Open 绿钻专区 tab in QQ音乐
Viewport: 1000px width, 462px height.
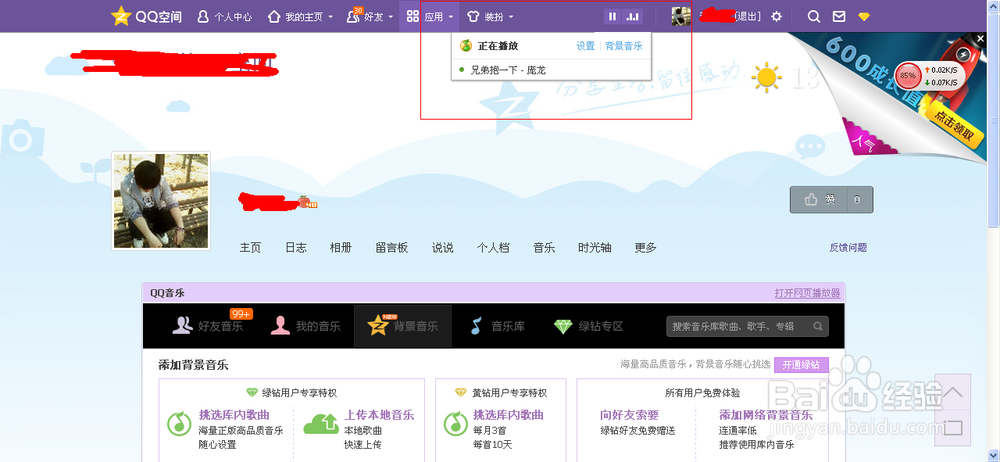click(588, 326)
